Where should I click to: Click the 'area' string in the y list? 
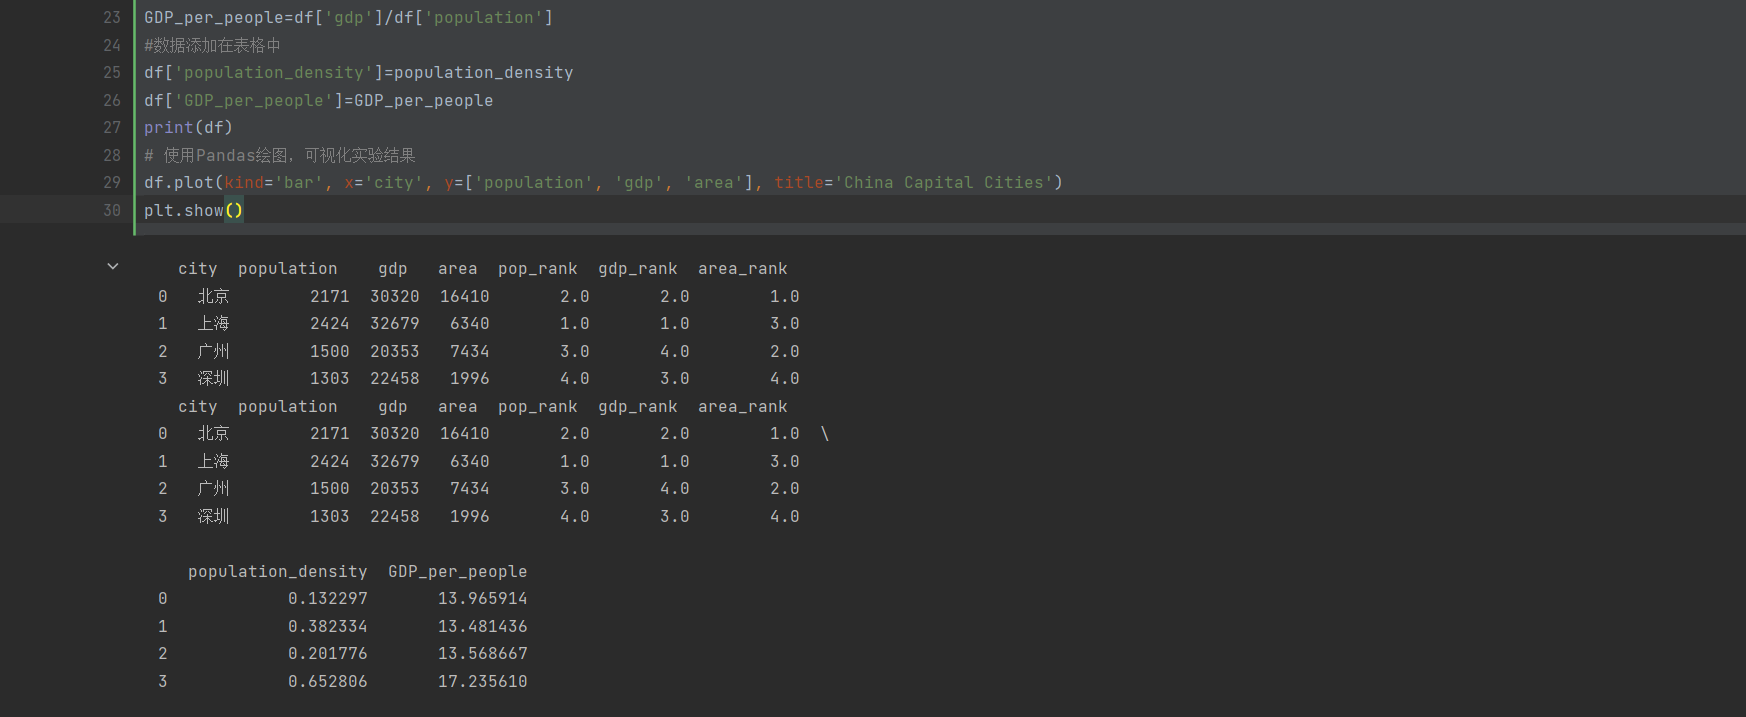point(714,183)
